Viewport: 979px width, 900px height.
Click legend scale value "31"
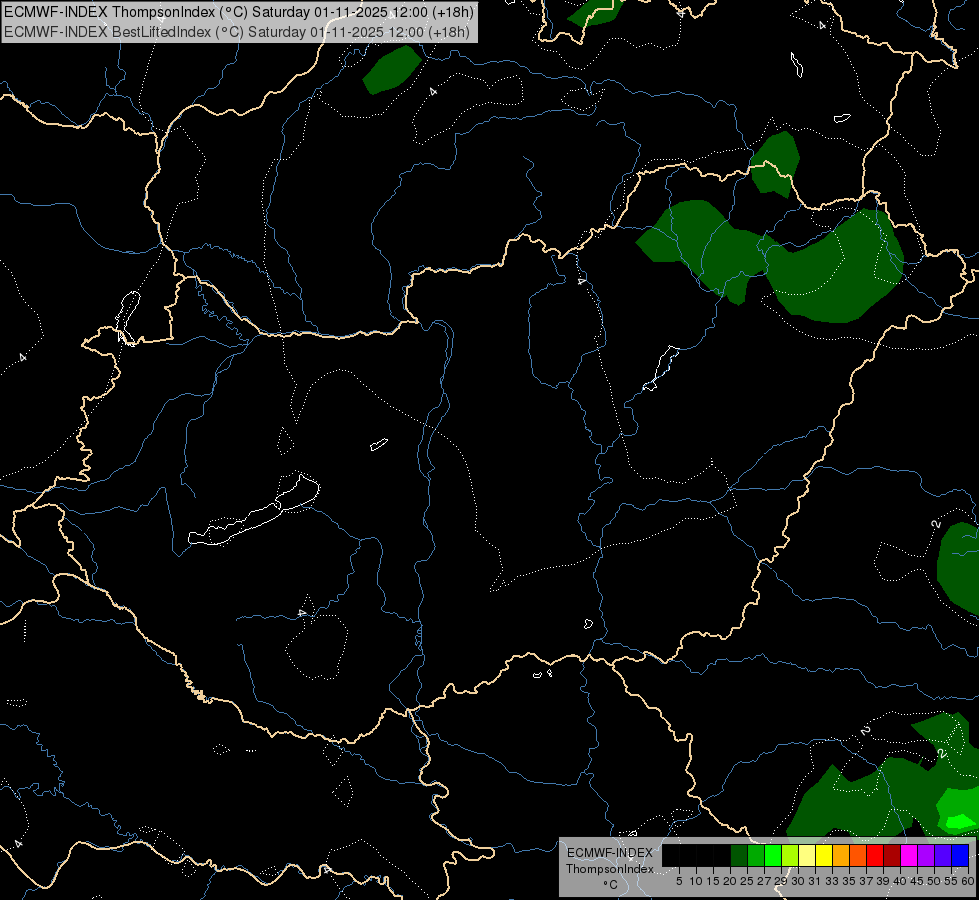click(815, 881)
